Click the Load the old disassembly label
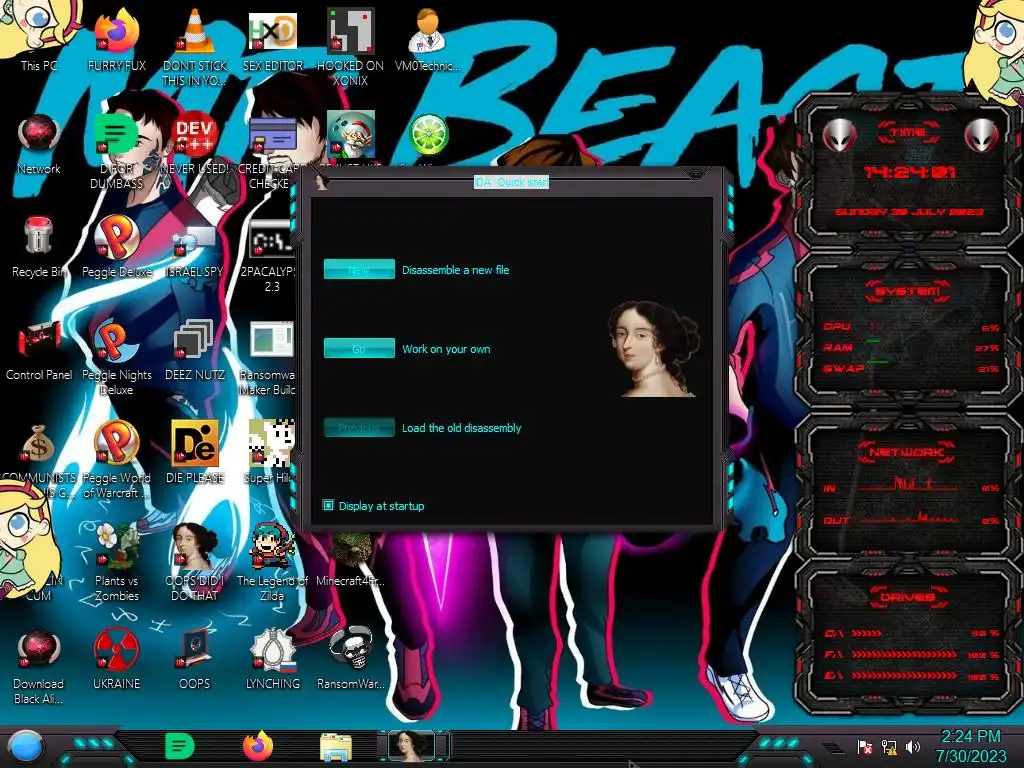 click(x=462, y=428)
